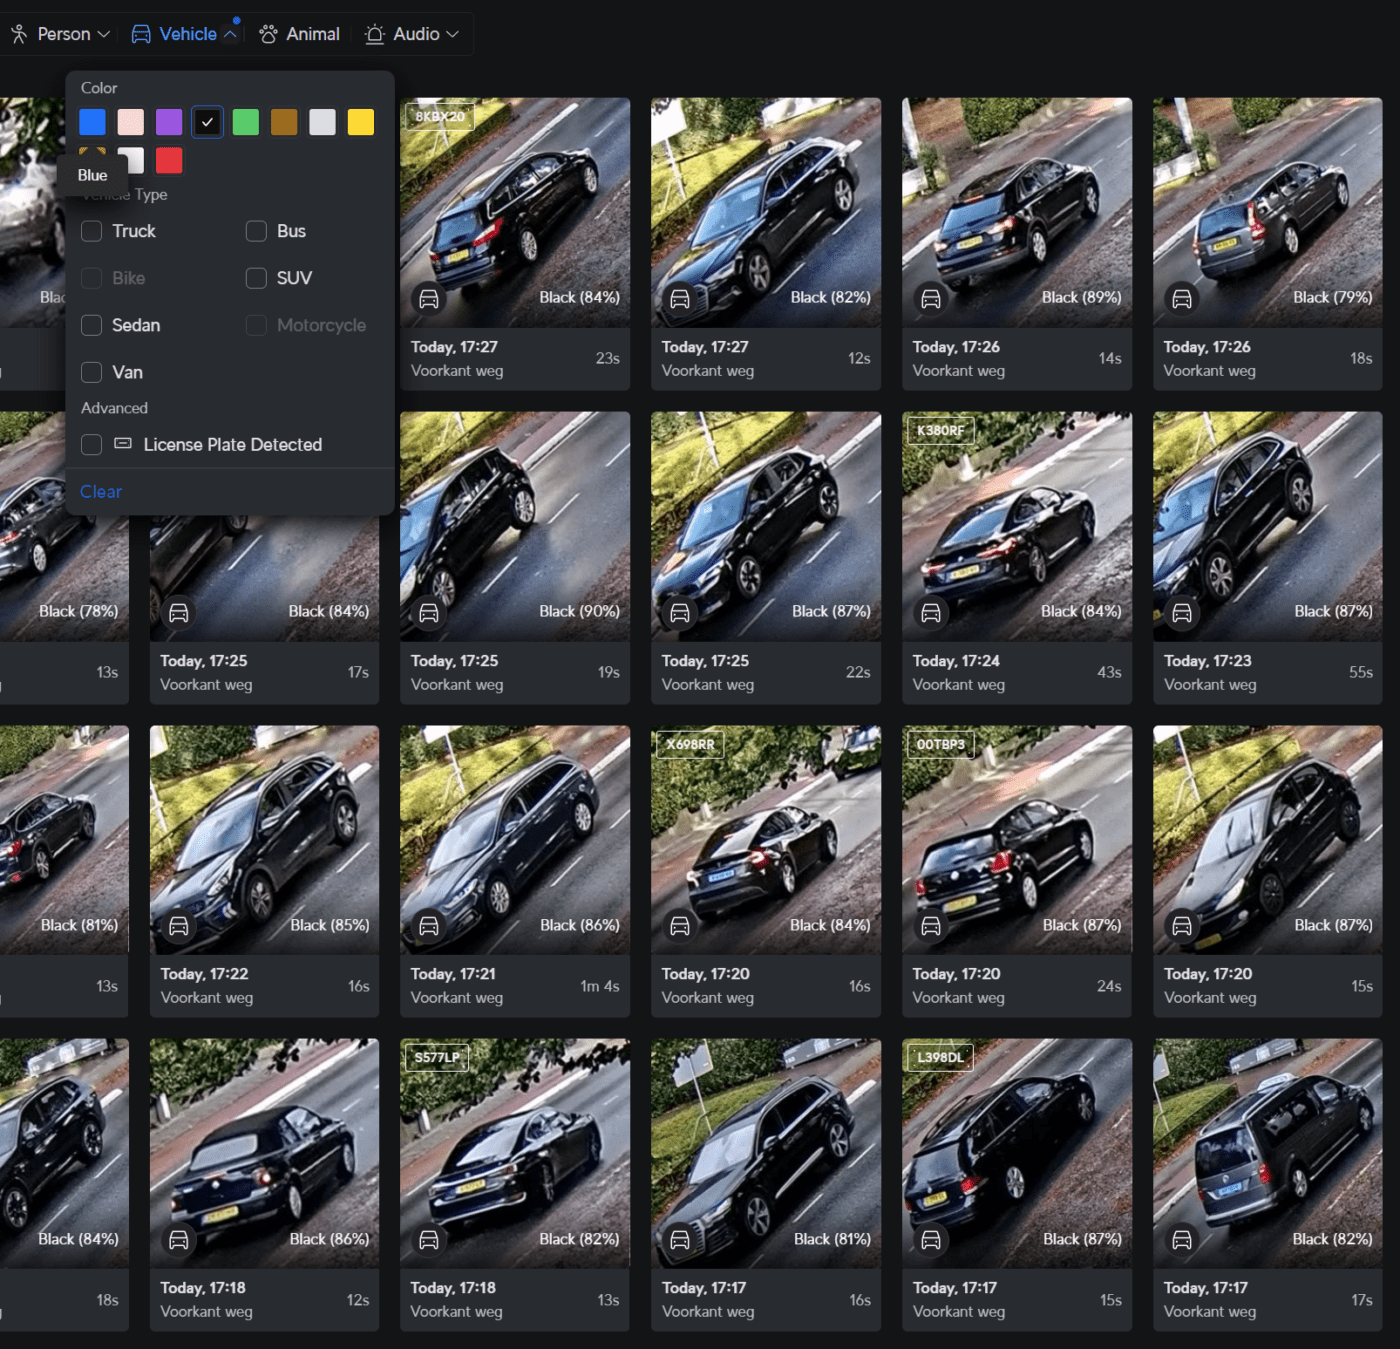This screenshot has width=1400, height=1349.
Task: Pick the silver gray color swatch
Action: click(x=322, y=122)
